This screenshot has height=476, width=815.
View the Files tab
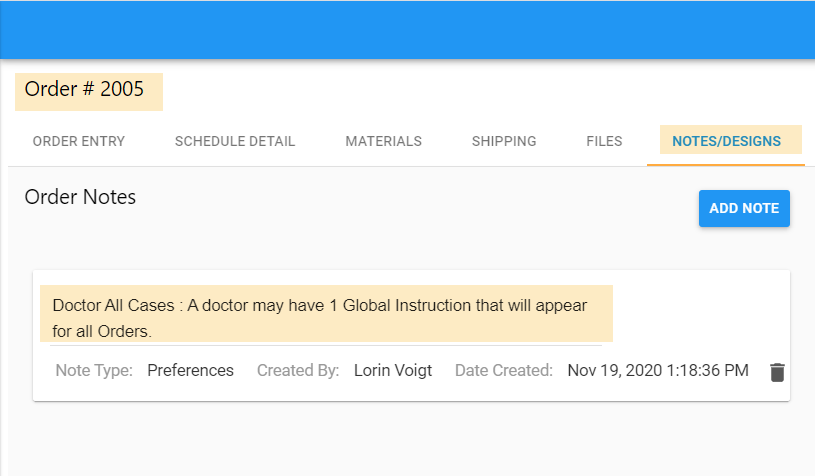(604, 141)
